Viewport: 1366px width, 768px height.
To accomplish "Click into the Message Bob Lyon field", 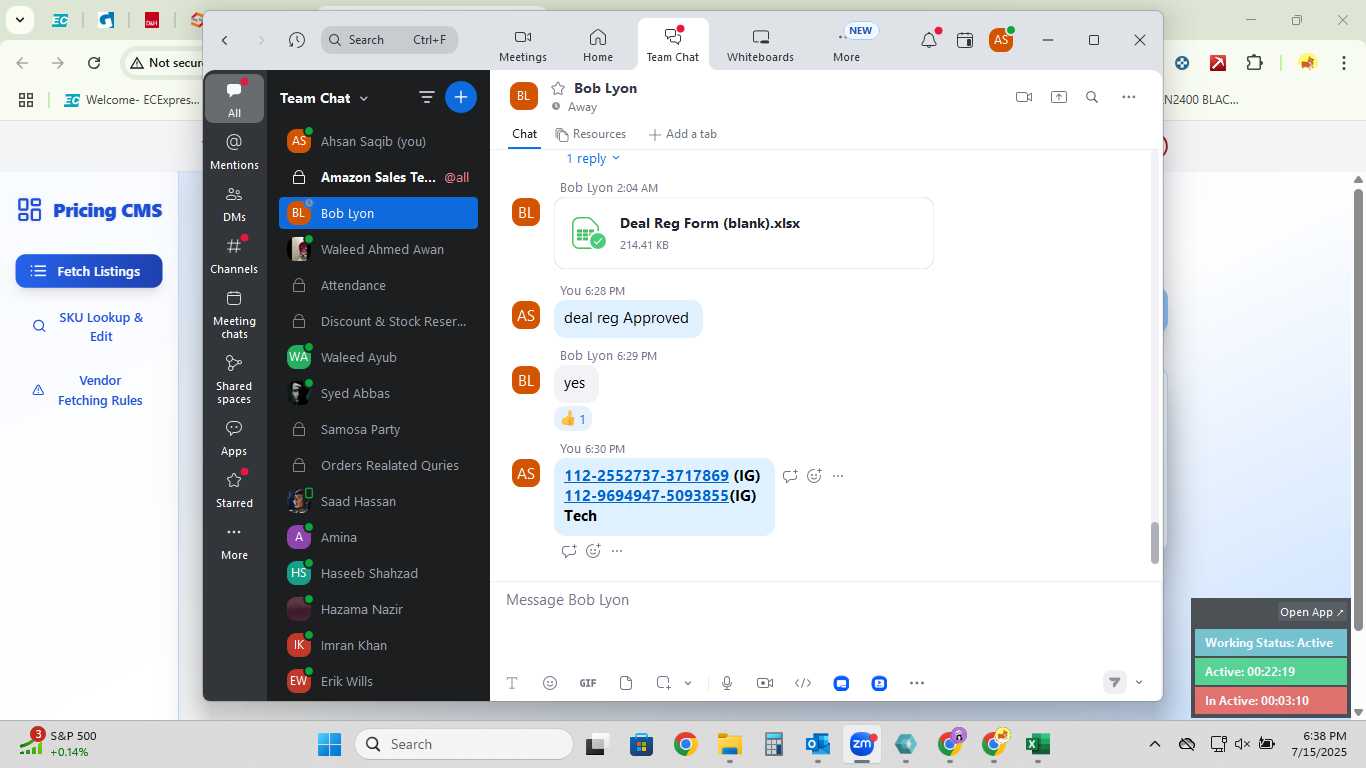I will click(x=826, y=600).
